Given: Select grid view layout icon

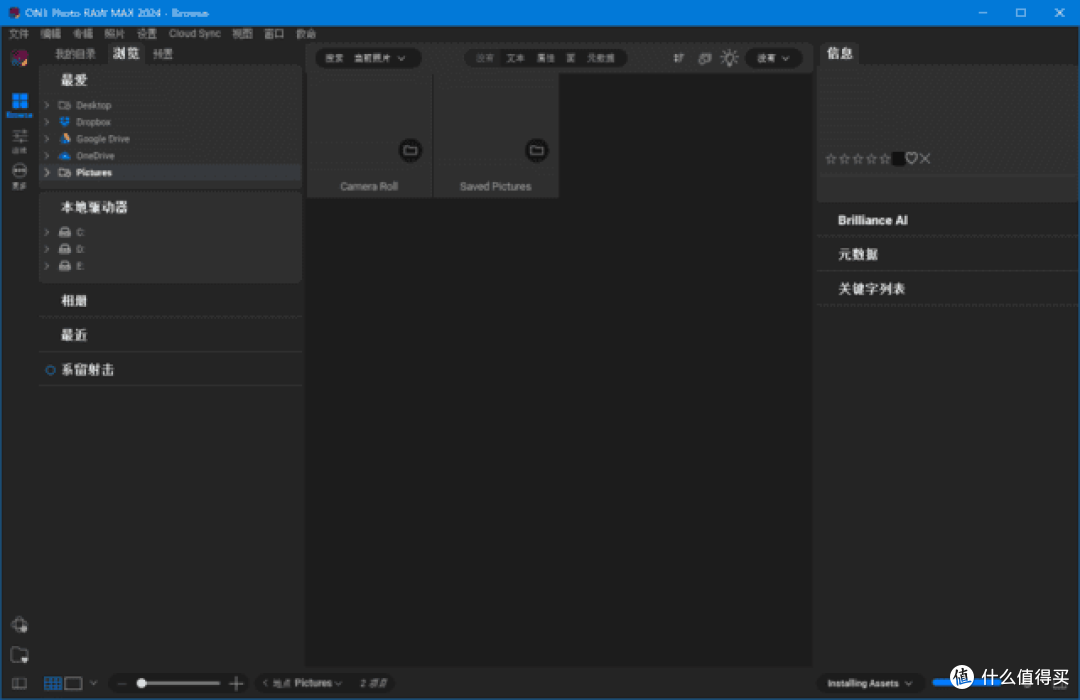Looking at the screenshot, I should click(x=52, y=683).
